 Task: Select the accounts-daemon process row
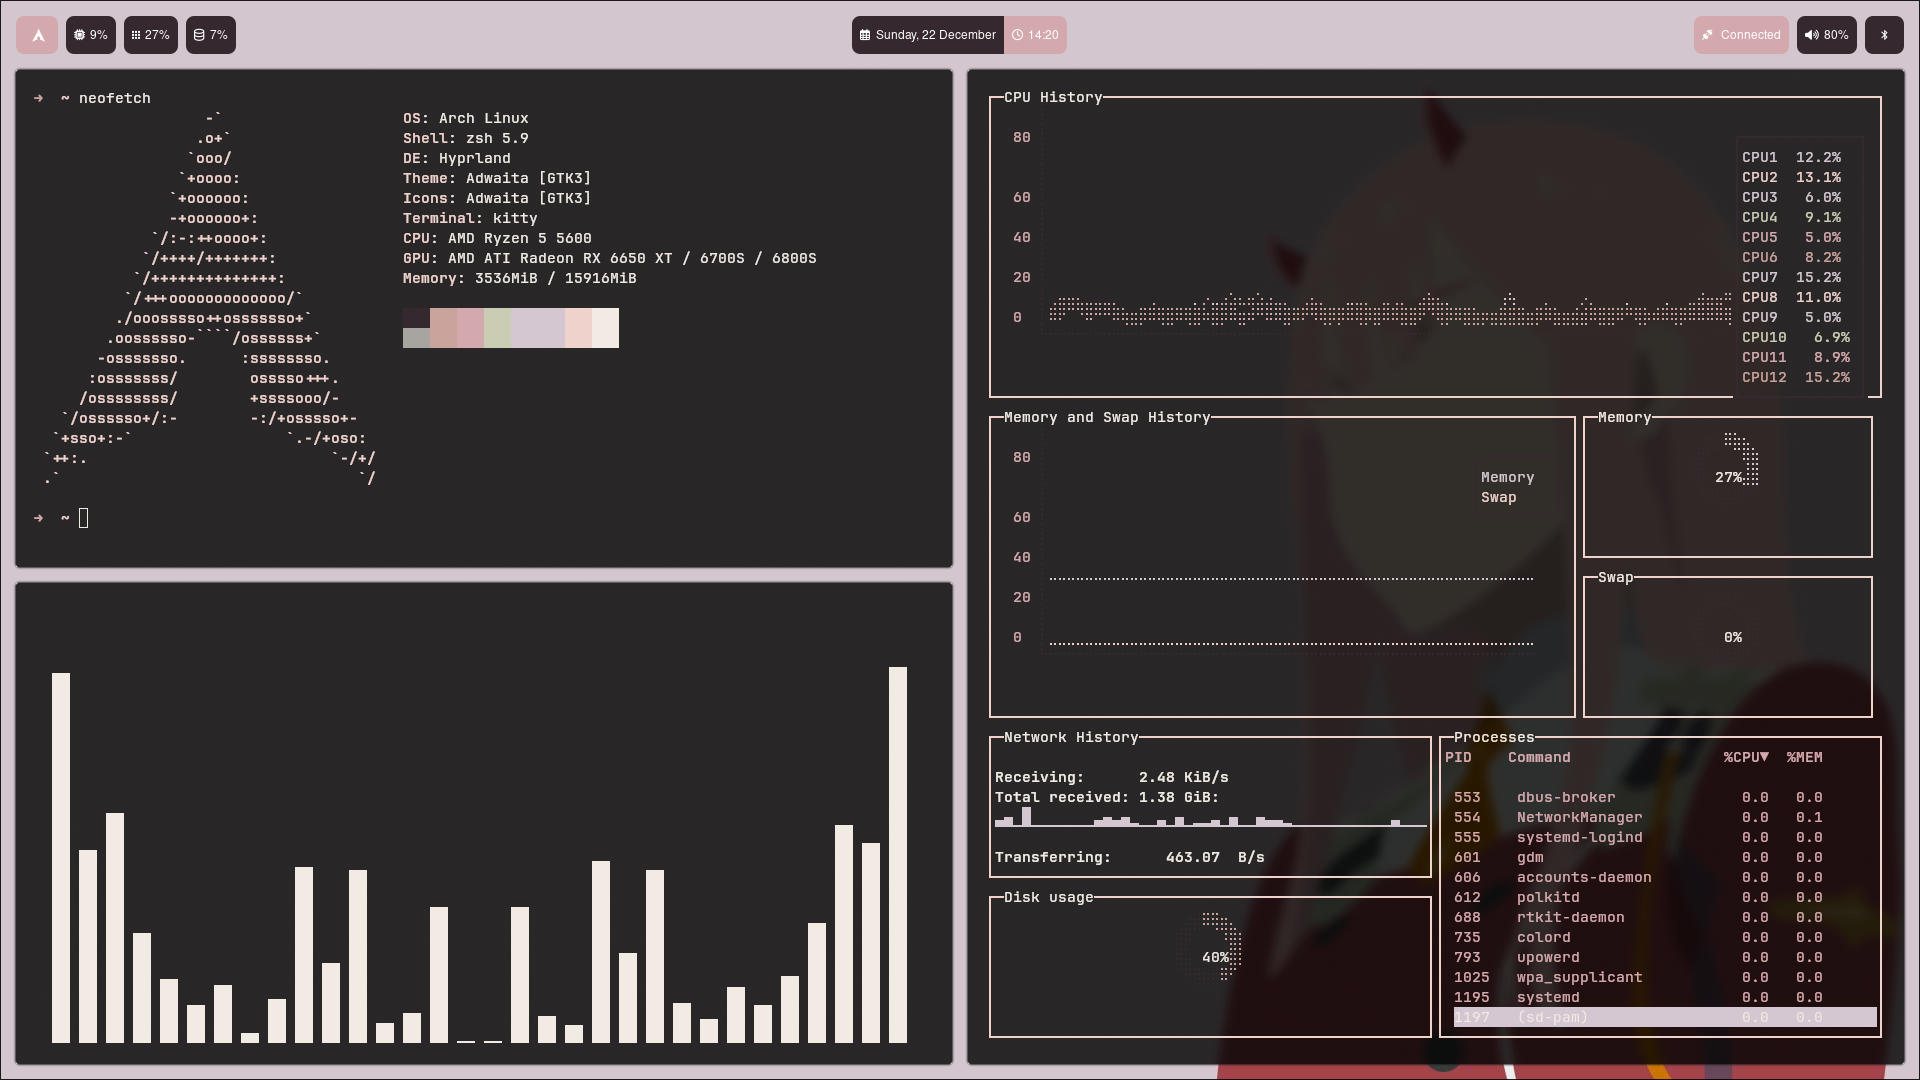pyautogui.click(x=1665, y=878)
